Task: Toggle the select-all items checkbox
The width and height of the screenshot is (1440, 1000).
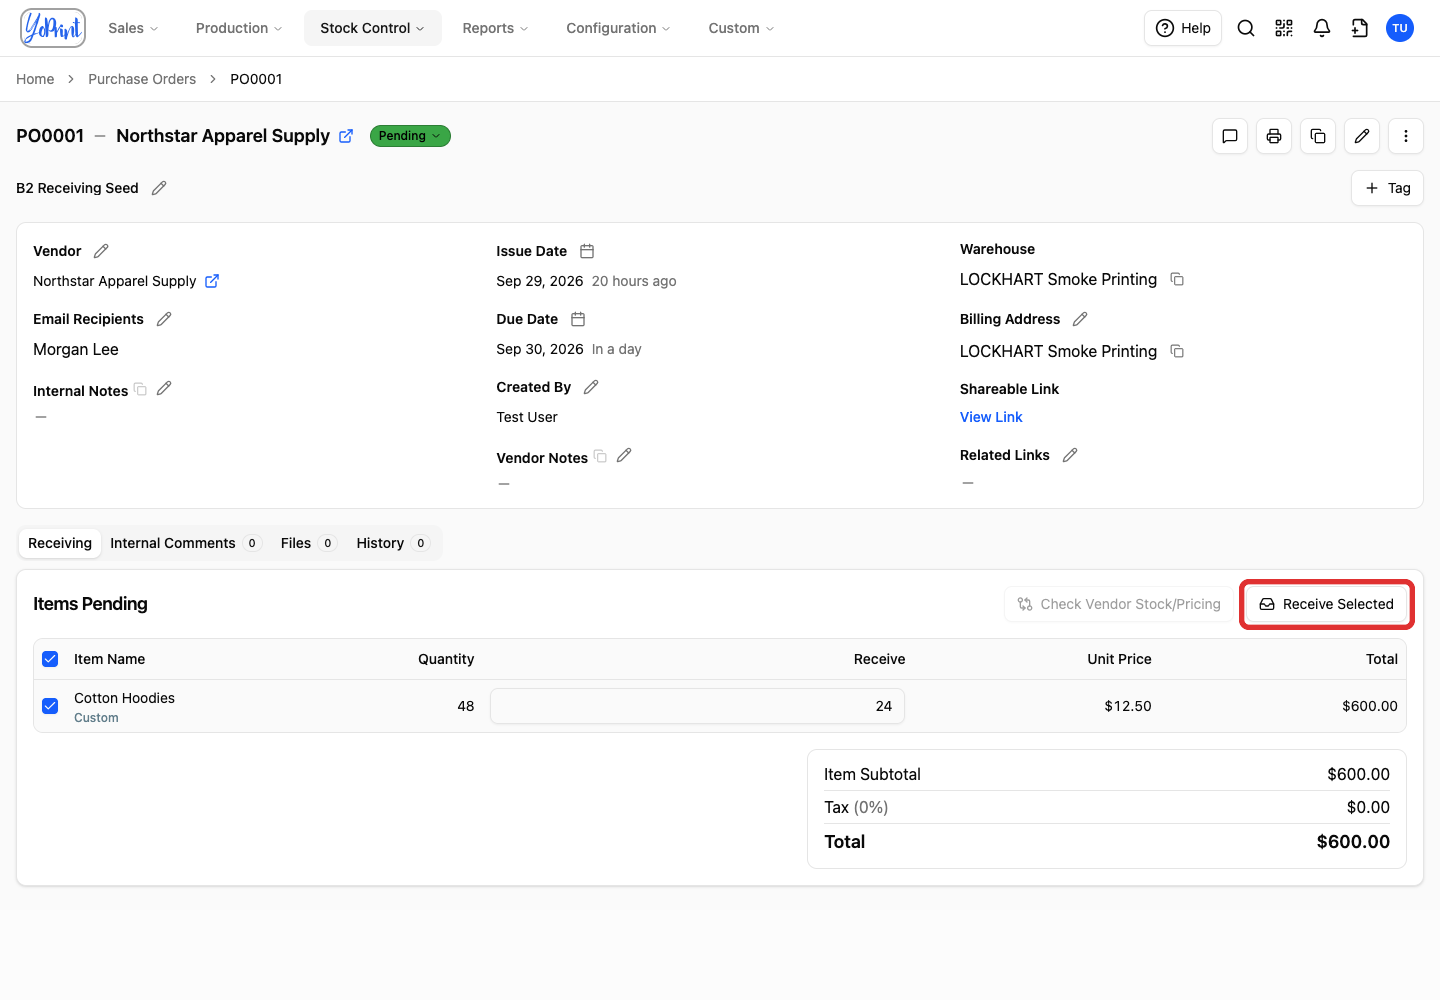Action: pyautogui.click(x=50, y=659)
